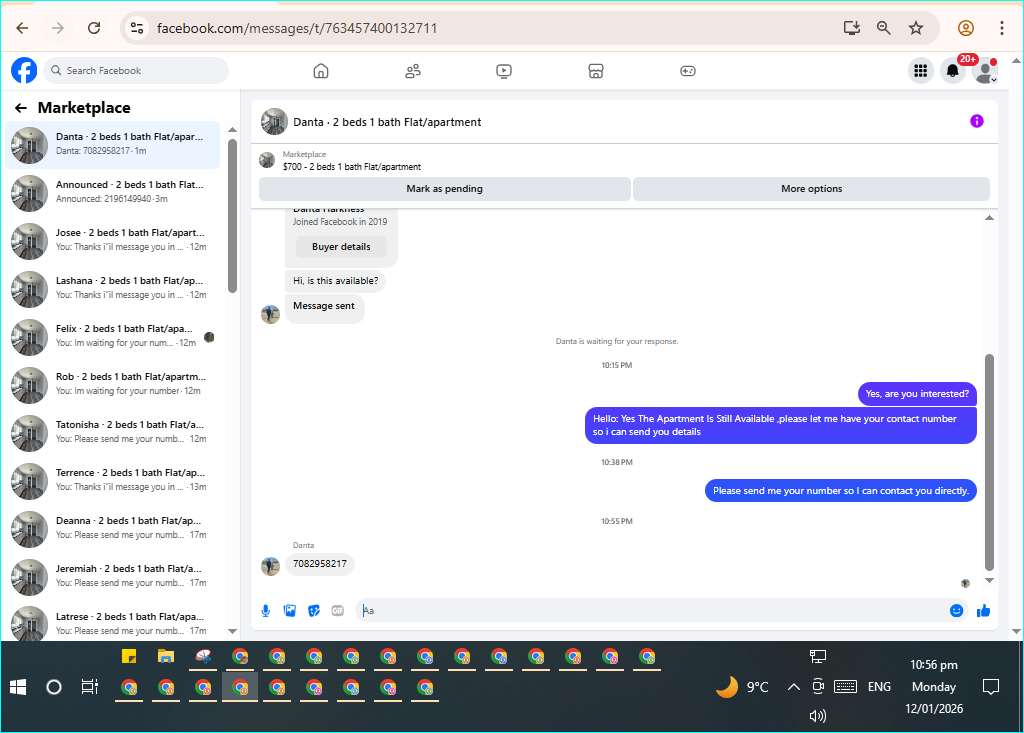This screenshot has height=733, width=1024.
Task: Open Windows notification center
Action: click(x=991, y=687)
